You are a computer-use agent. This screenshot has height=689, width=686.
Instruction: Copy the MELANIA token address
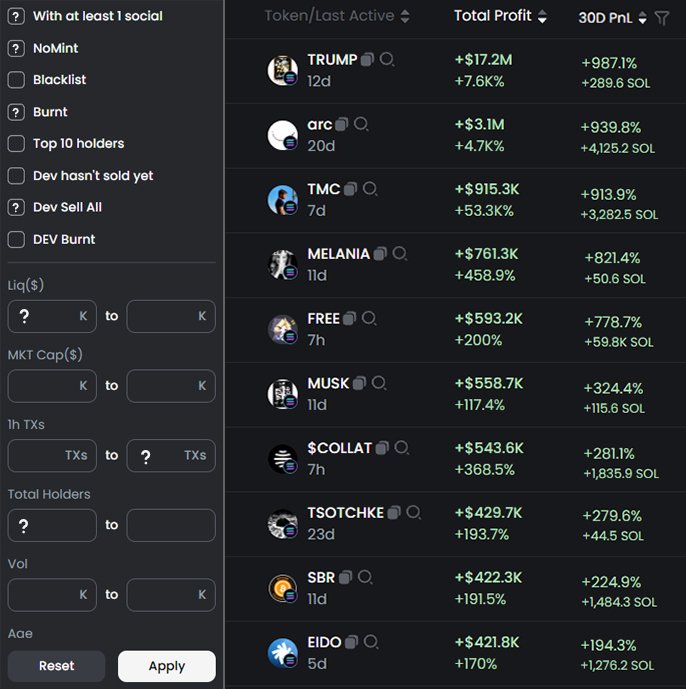[380, 254]
